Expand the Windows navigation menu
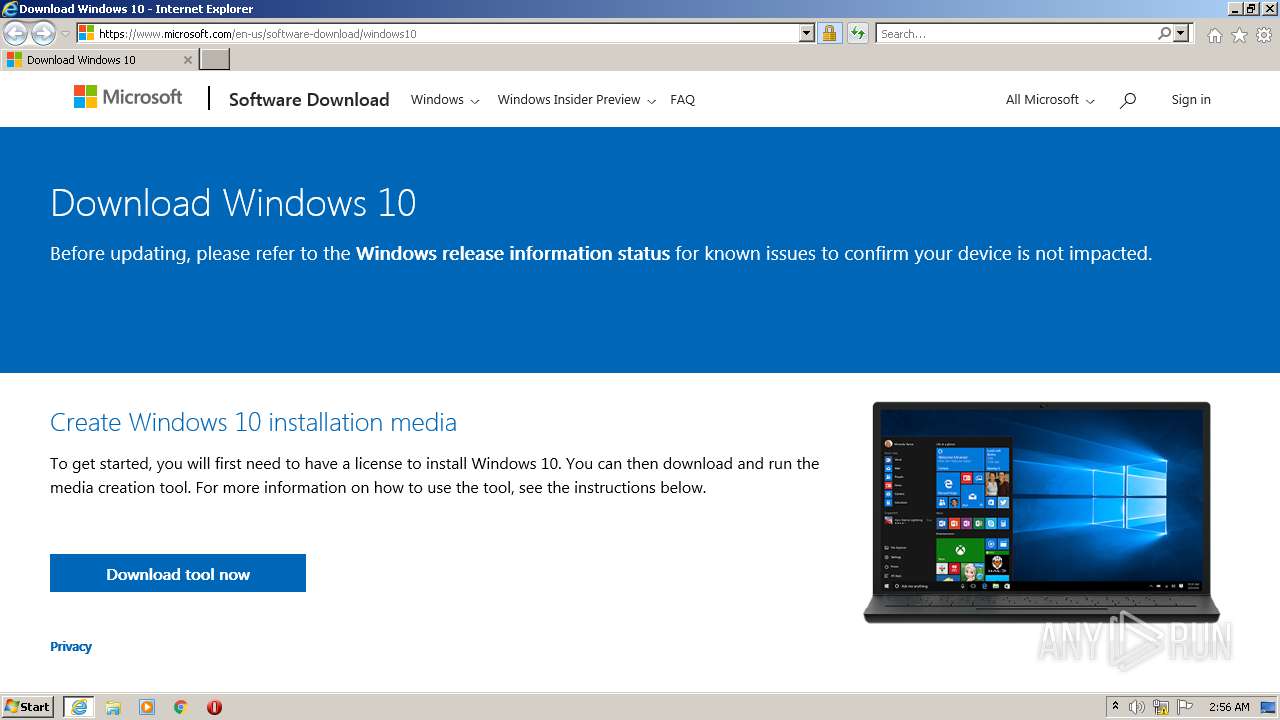This screenshot has width=1280, height=720. pos(445,100)
